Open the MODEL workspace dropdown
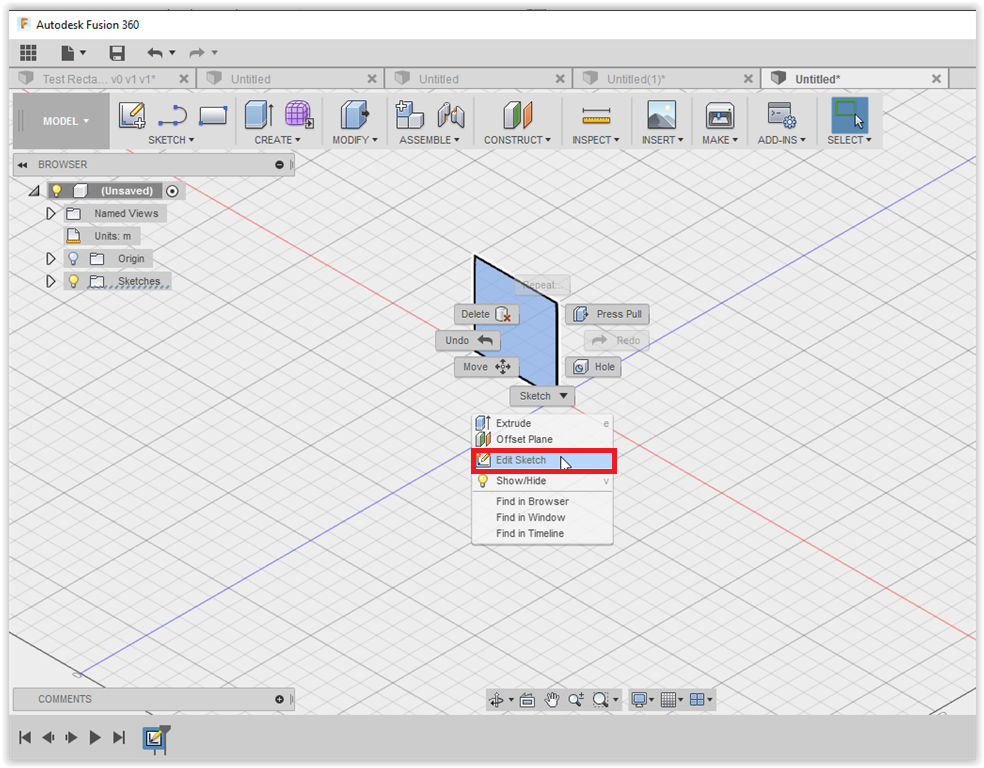 point(65,121)
